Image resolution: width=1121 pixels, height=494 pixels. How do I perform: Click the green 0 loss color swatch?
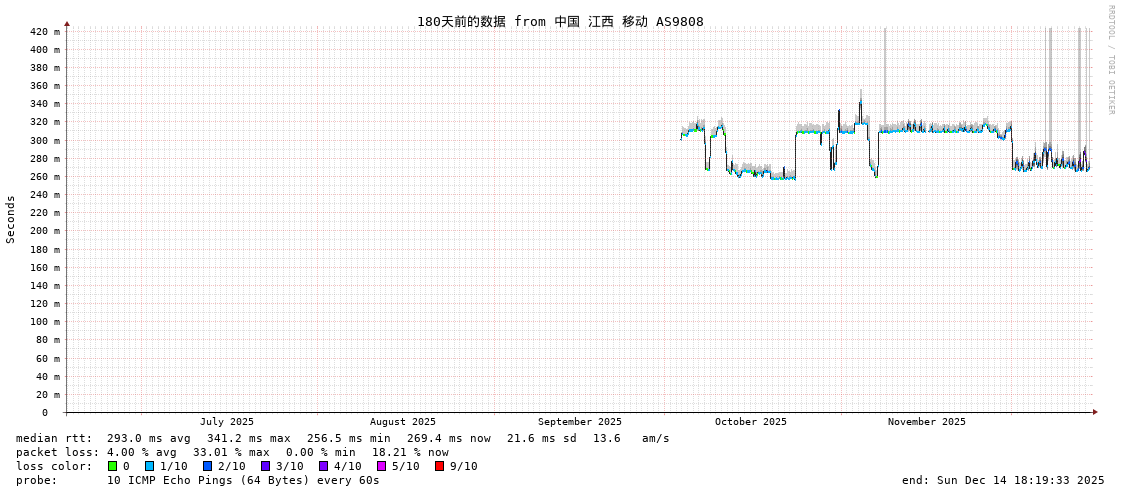click(112, 466)
